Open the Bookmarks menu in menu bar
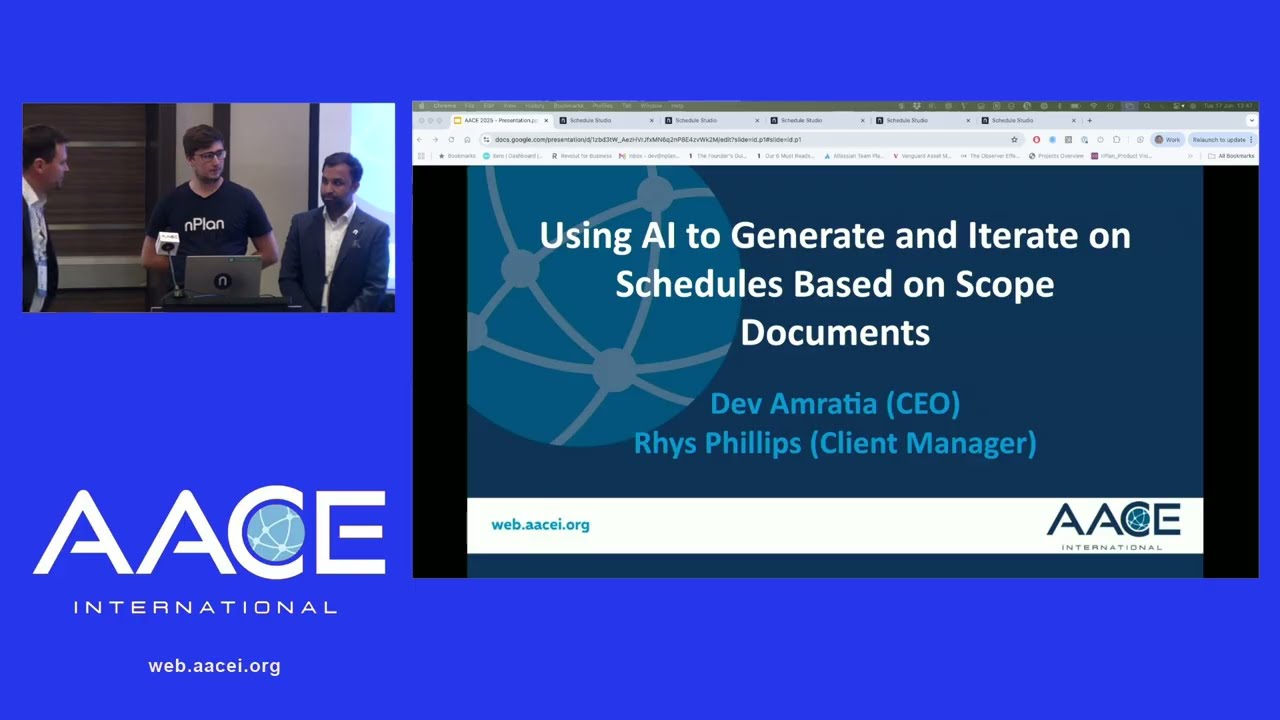 pyautogui.click(x=569, y=106)
